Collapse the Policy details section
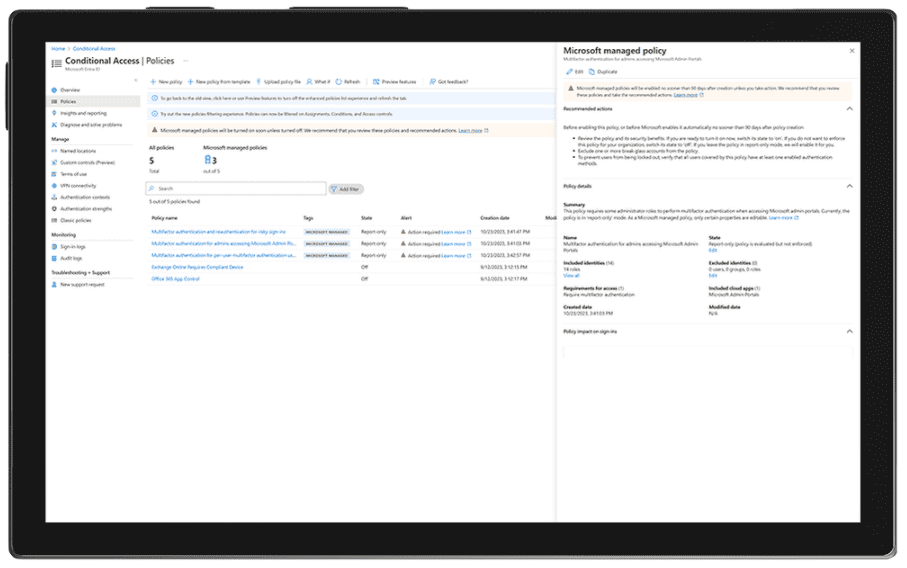This screenshot has width=907, height=568. point(850,186)
